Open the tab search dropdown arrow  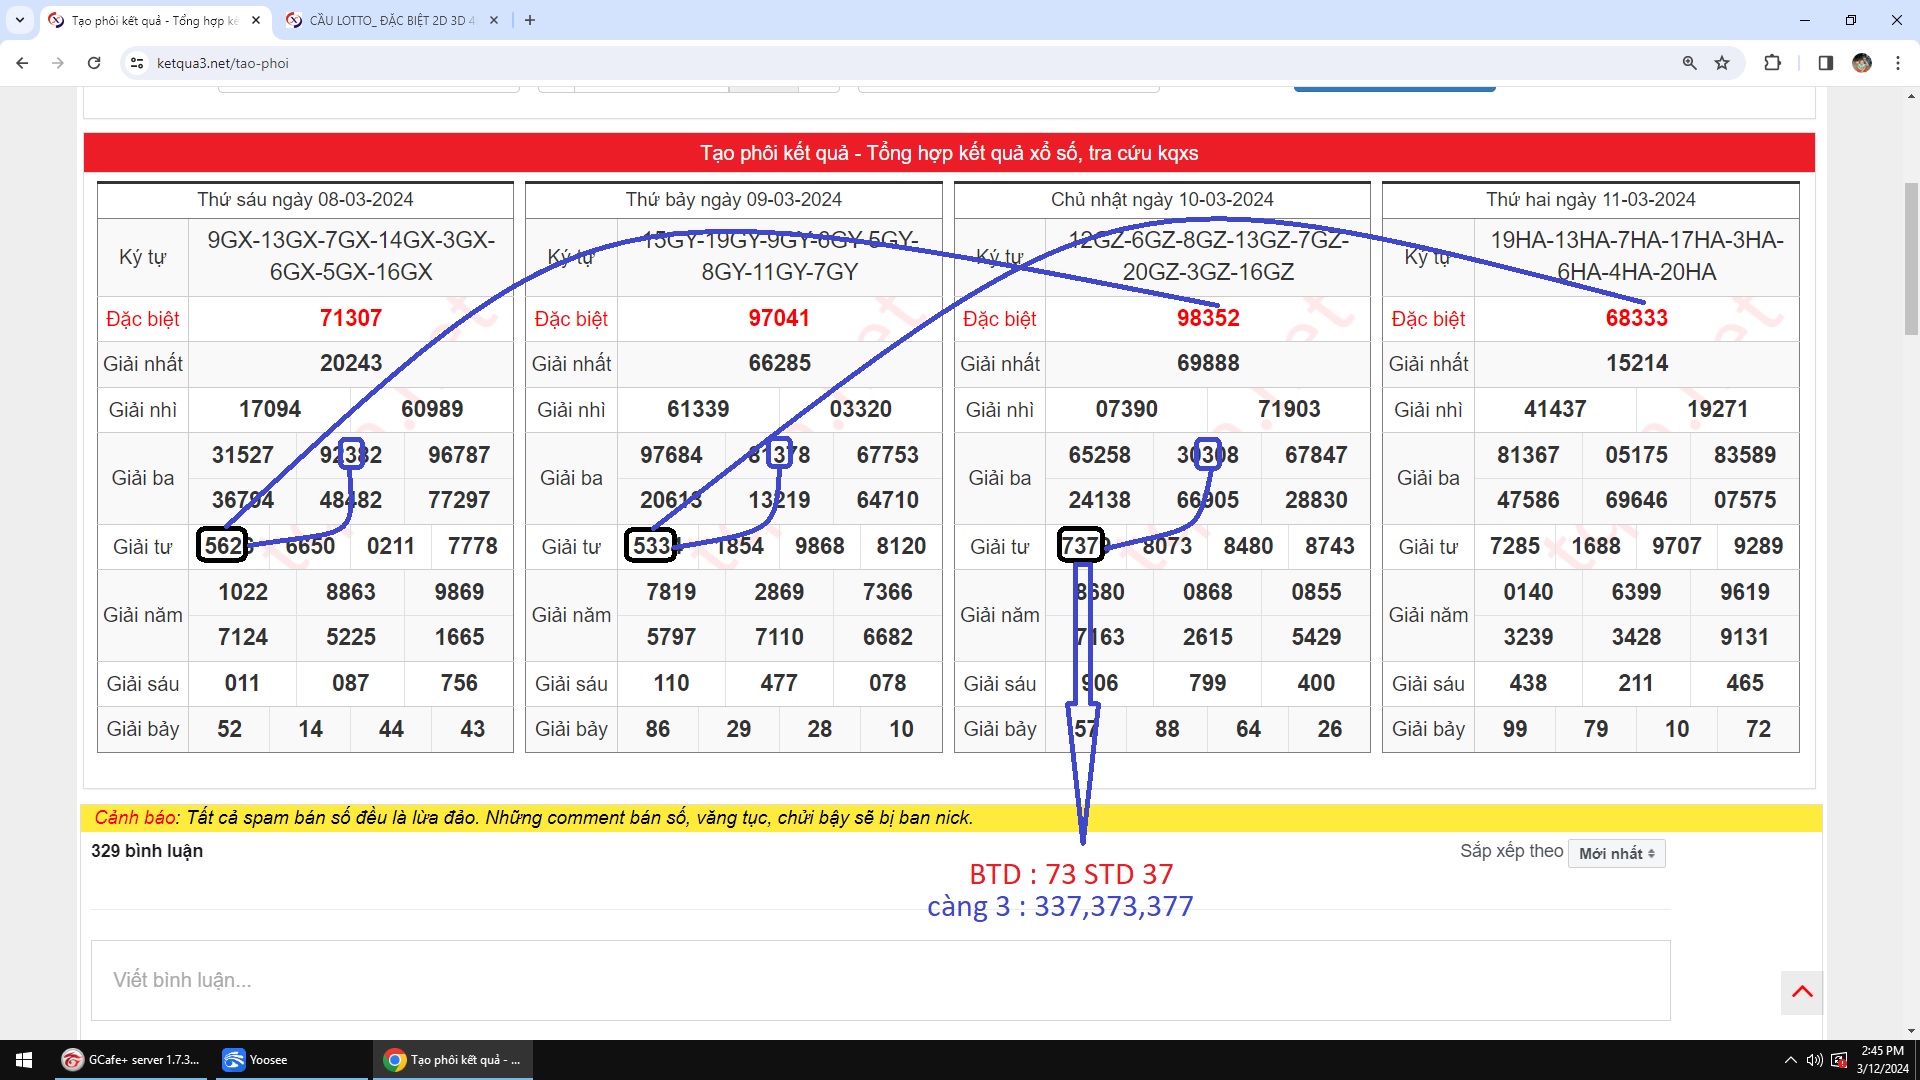coord(19,20)
